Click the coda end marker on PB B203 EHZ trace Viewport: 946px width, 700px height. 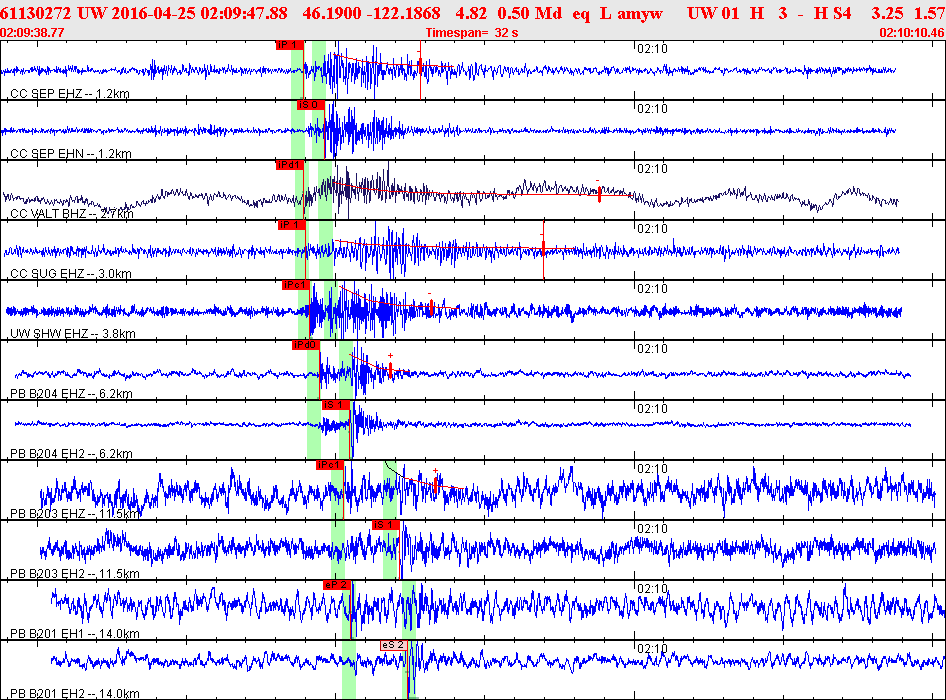pyautogui.click(x=436, y=484)
